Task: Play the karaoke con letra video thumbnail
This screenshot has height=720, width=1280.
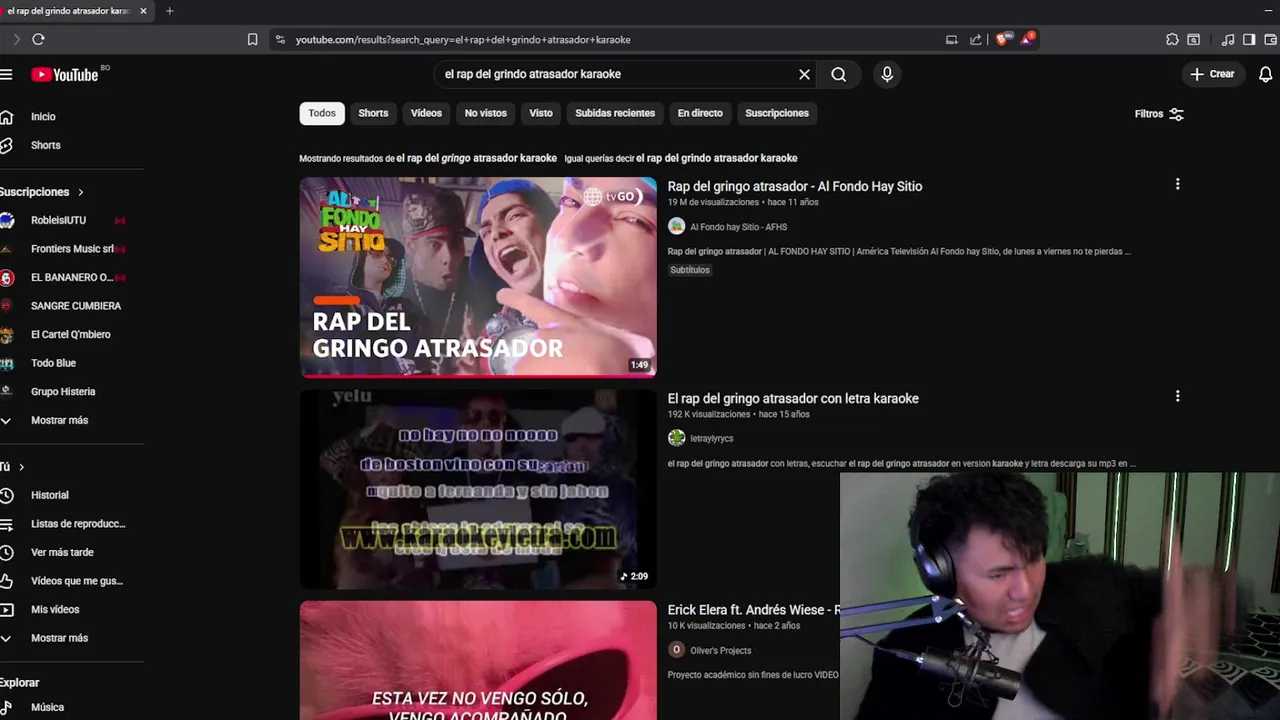Action: tap(478, 489)
